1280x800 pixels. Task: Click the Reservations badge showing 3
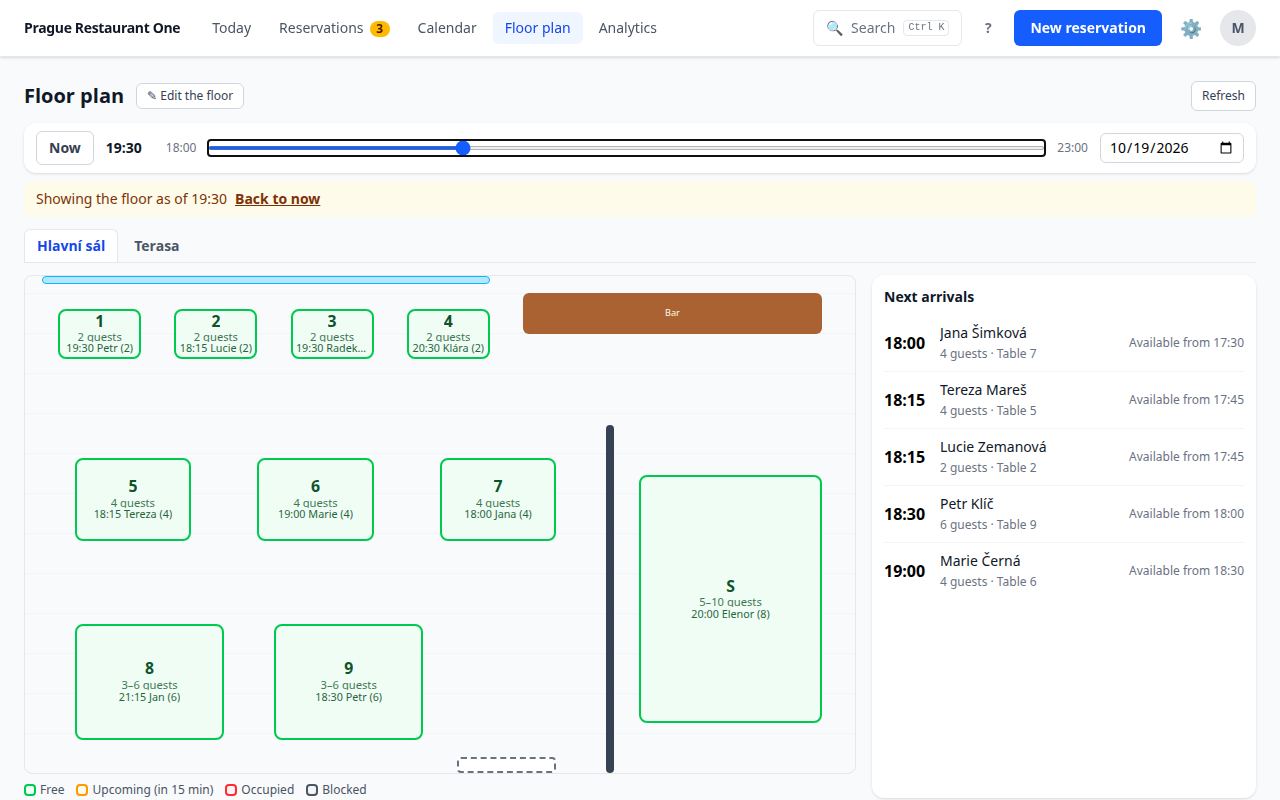380,28
